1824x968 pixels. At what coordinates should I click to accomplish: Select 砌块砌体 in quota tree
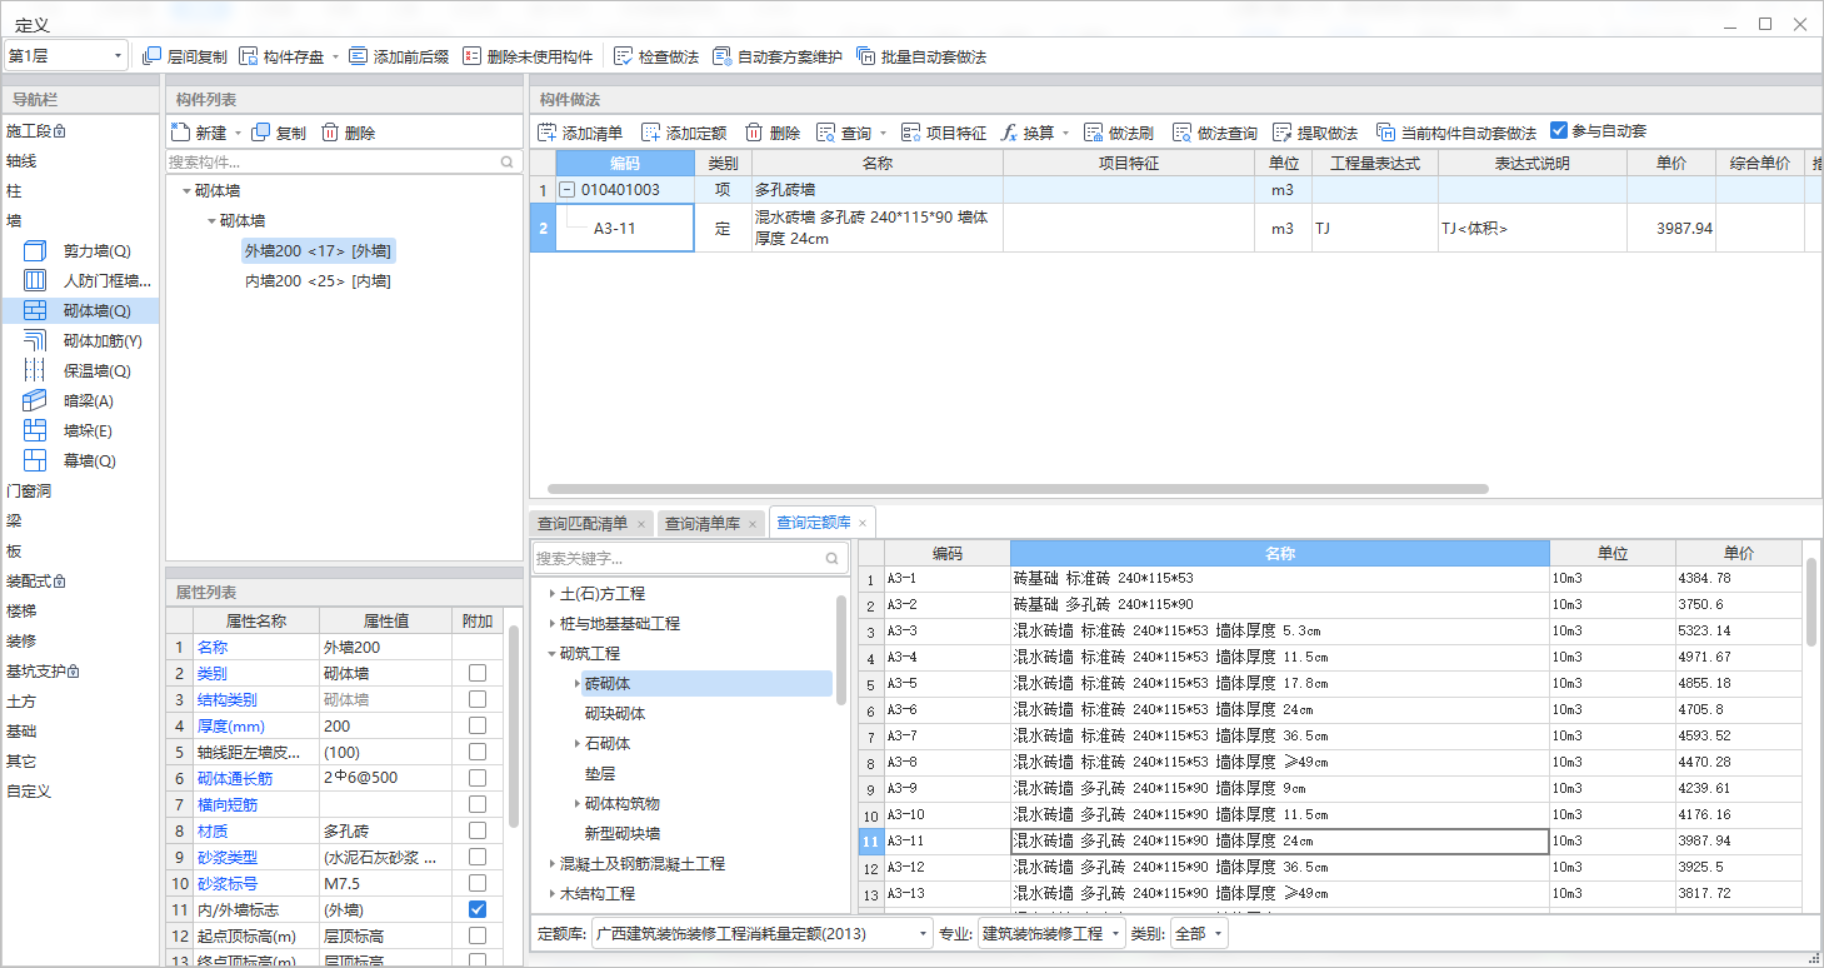pyautogui.click(x=615, y=714)
